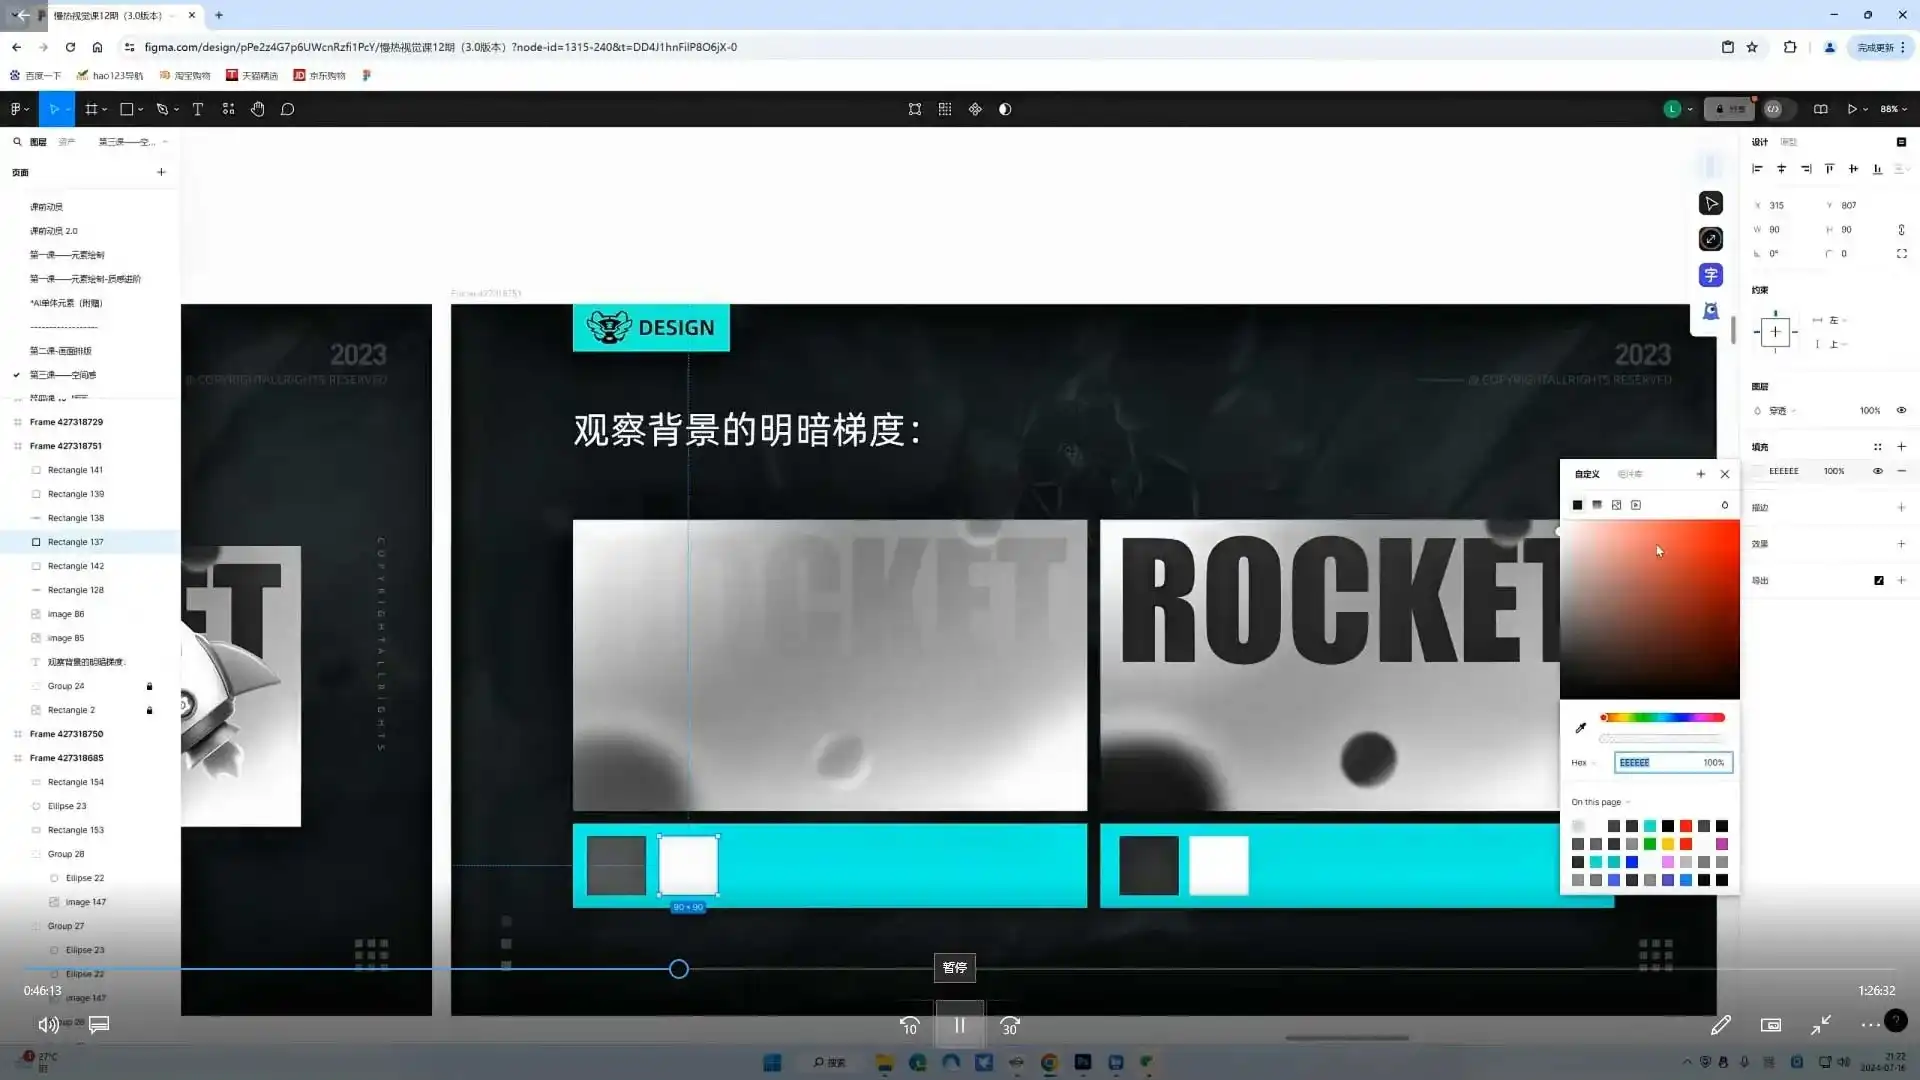Select the Frame tool
The width and height of the screenshot is (1920, 1080).
(90, 109)
